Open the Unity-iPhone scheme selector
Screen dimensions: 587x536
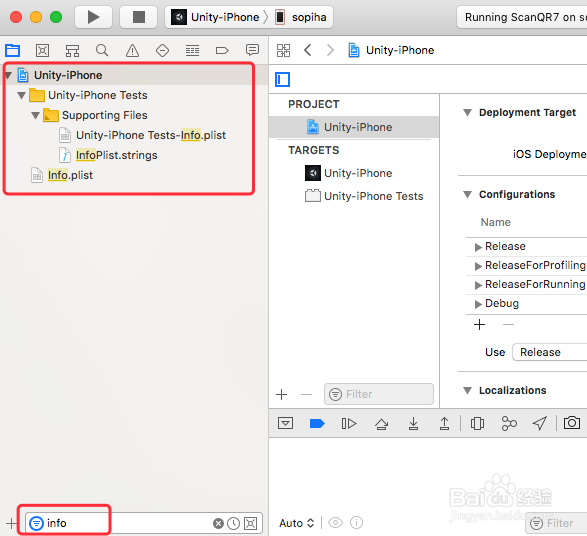pyautogui.click(x=215, y=17)
